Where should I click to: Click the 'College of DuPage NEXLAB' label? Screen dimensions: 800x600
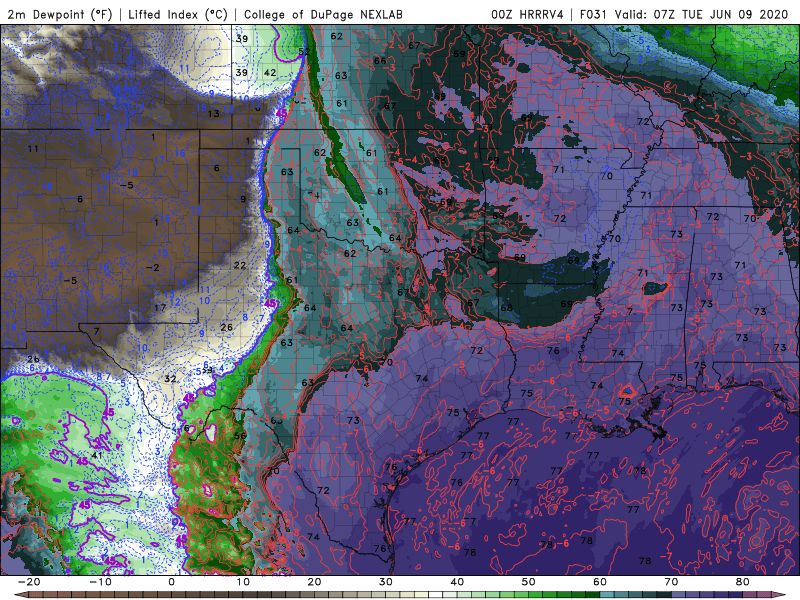point(323,14)
